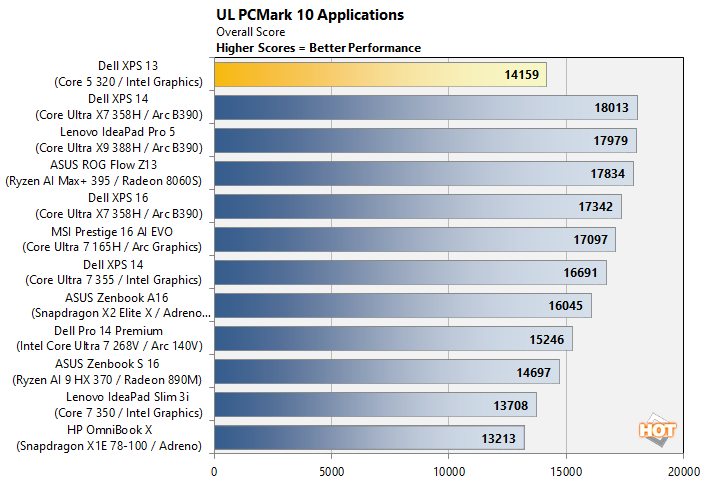Click the x-axis tick label 5000
Viewport: 708px width, 481px height.
tap(331, 472)
